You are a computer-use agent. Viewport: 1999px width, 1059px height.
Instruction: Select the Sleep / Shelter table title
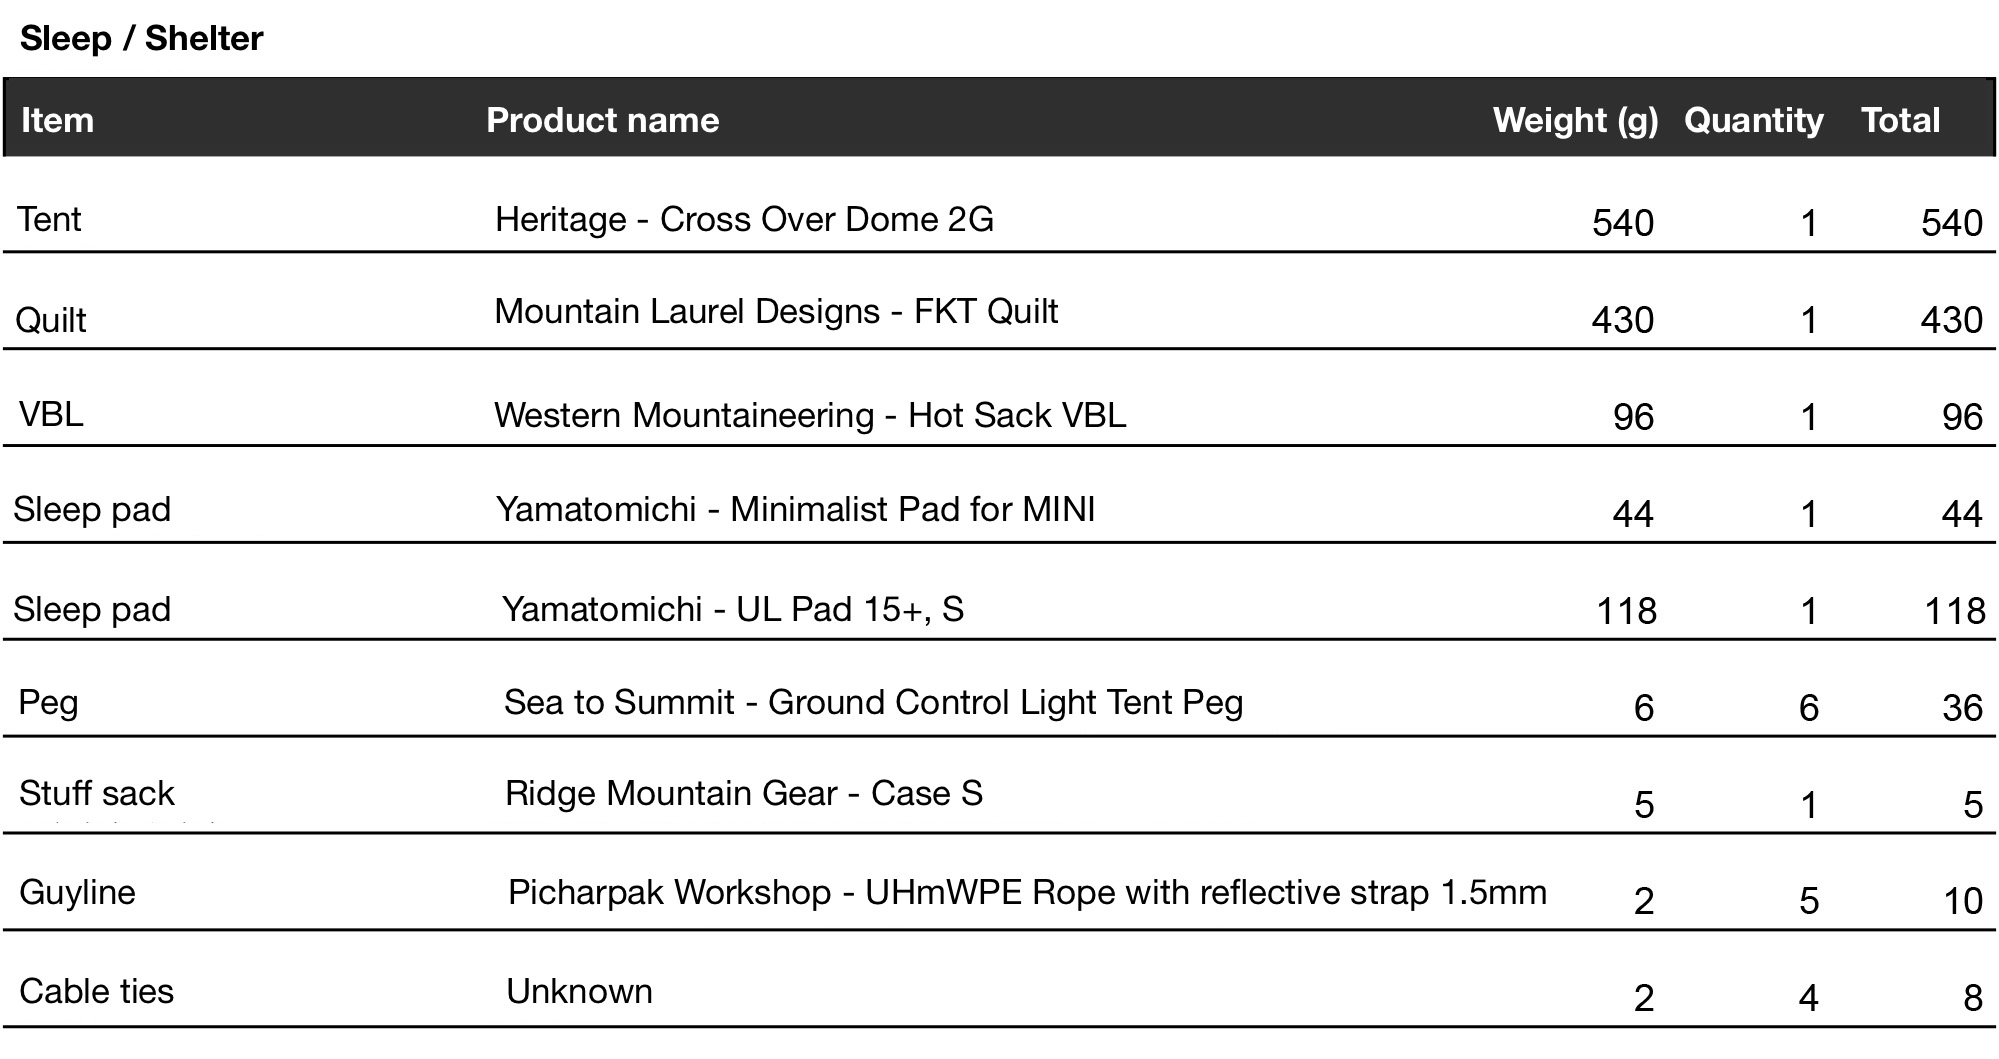[x=142, y=39]
